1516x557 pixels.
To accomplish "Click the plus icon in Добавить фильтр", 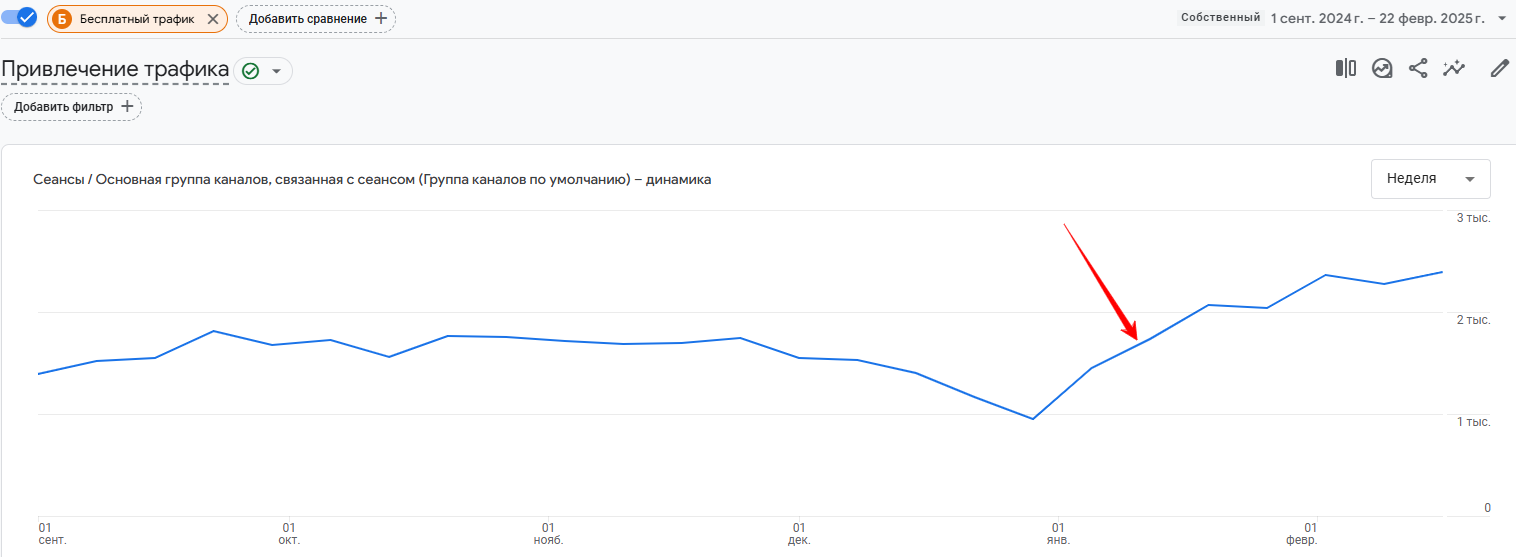I will point(126,106).
